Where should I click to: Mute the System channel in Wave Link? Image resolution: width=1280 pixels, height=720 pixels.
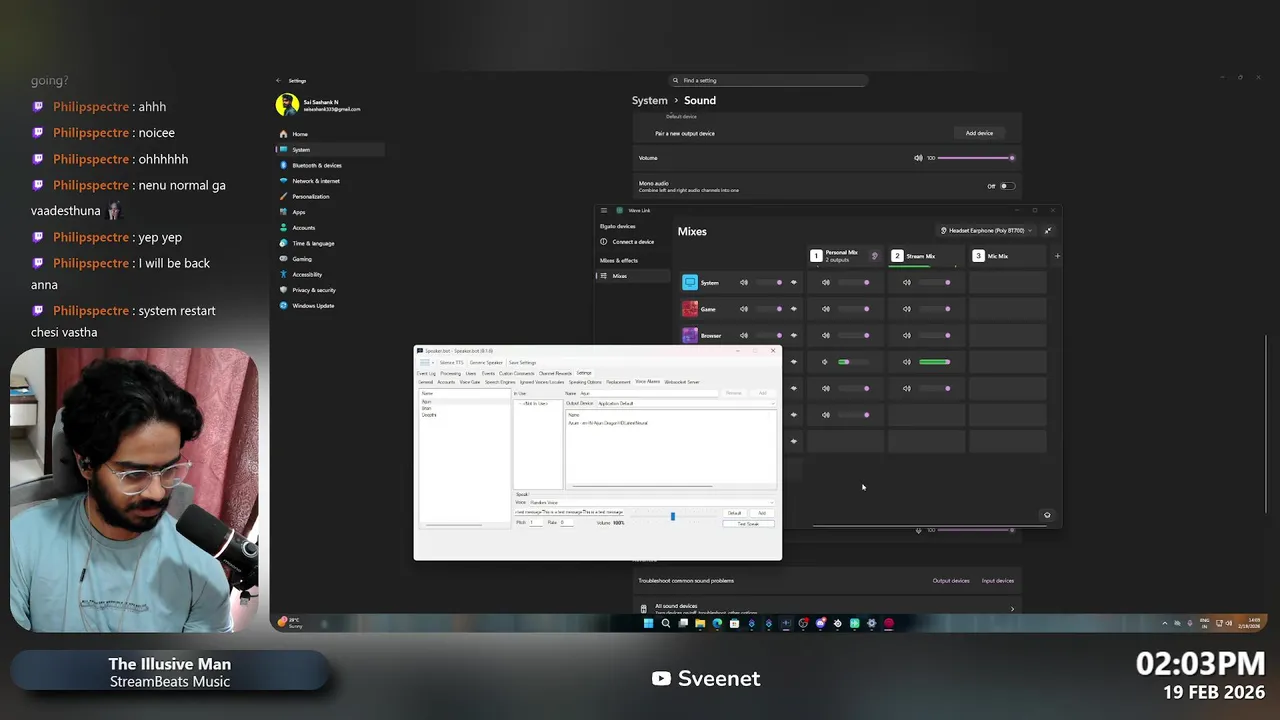[743, 282]
